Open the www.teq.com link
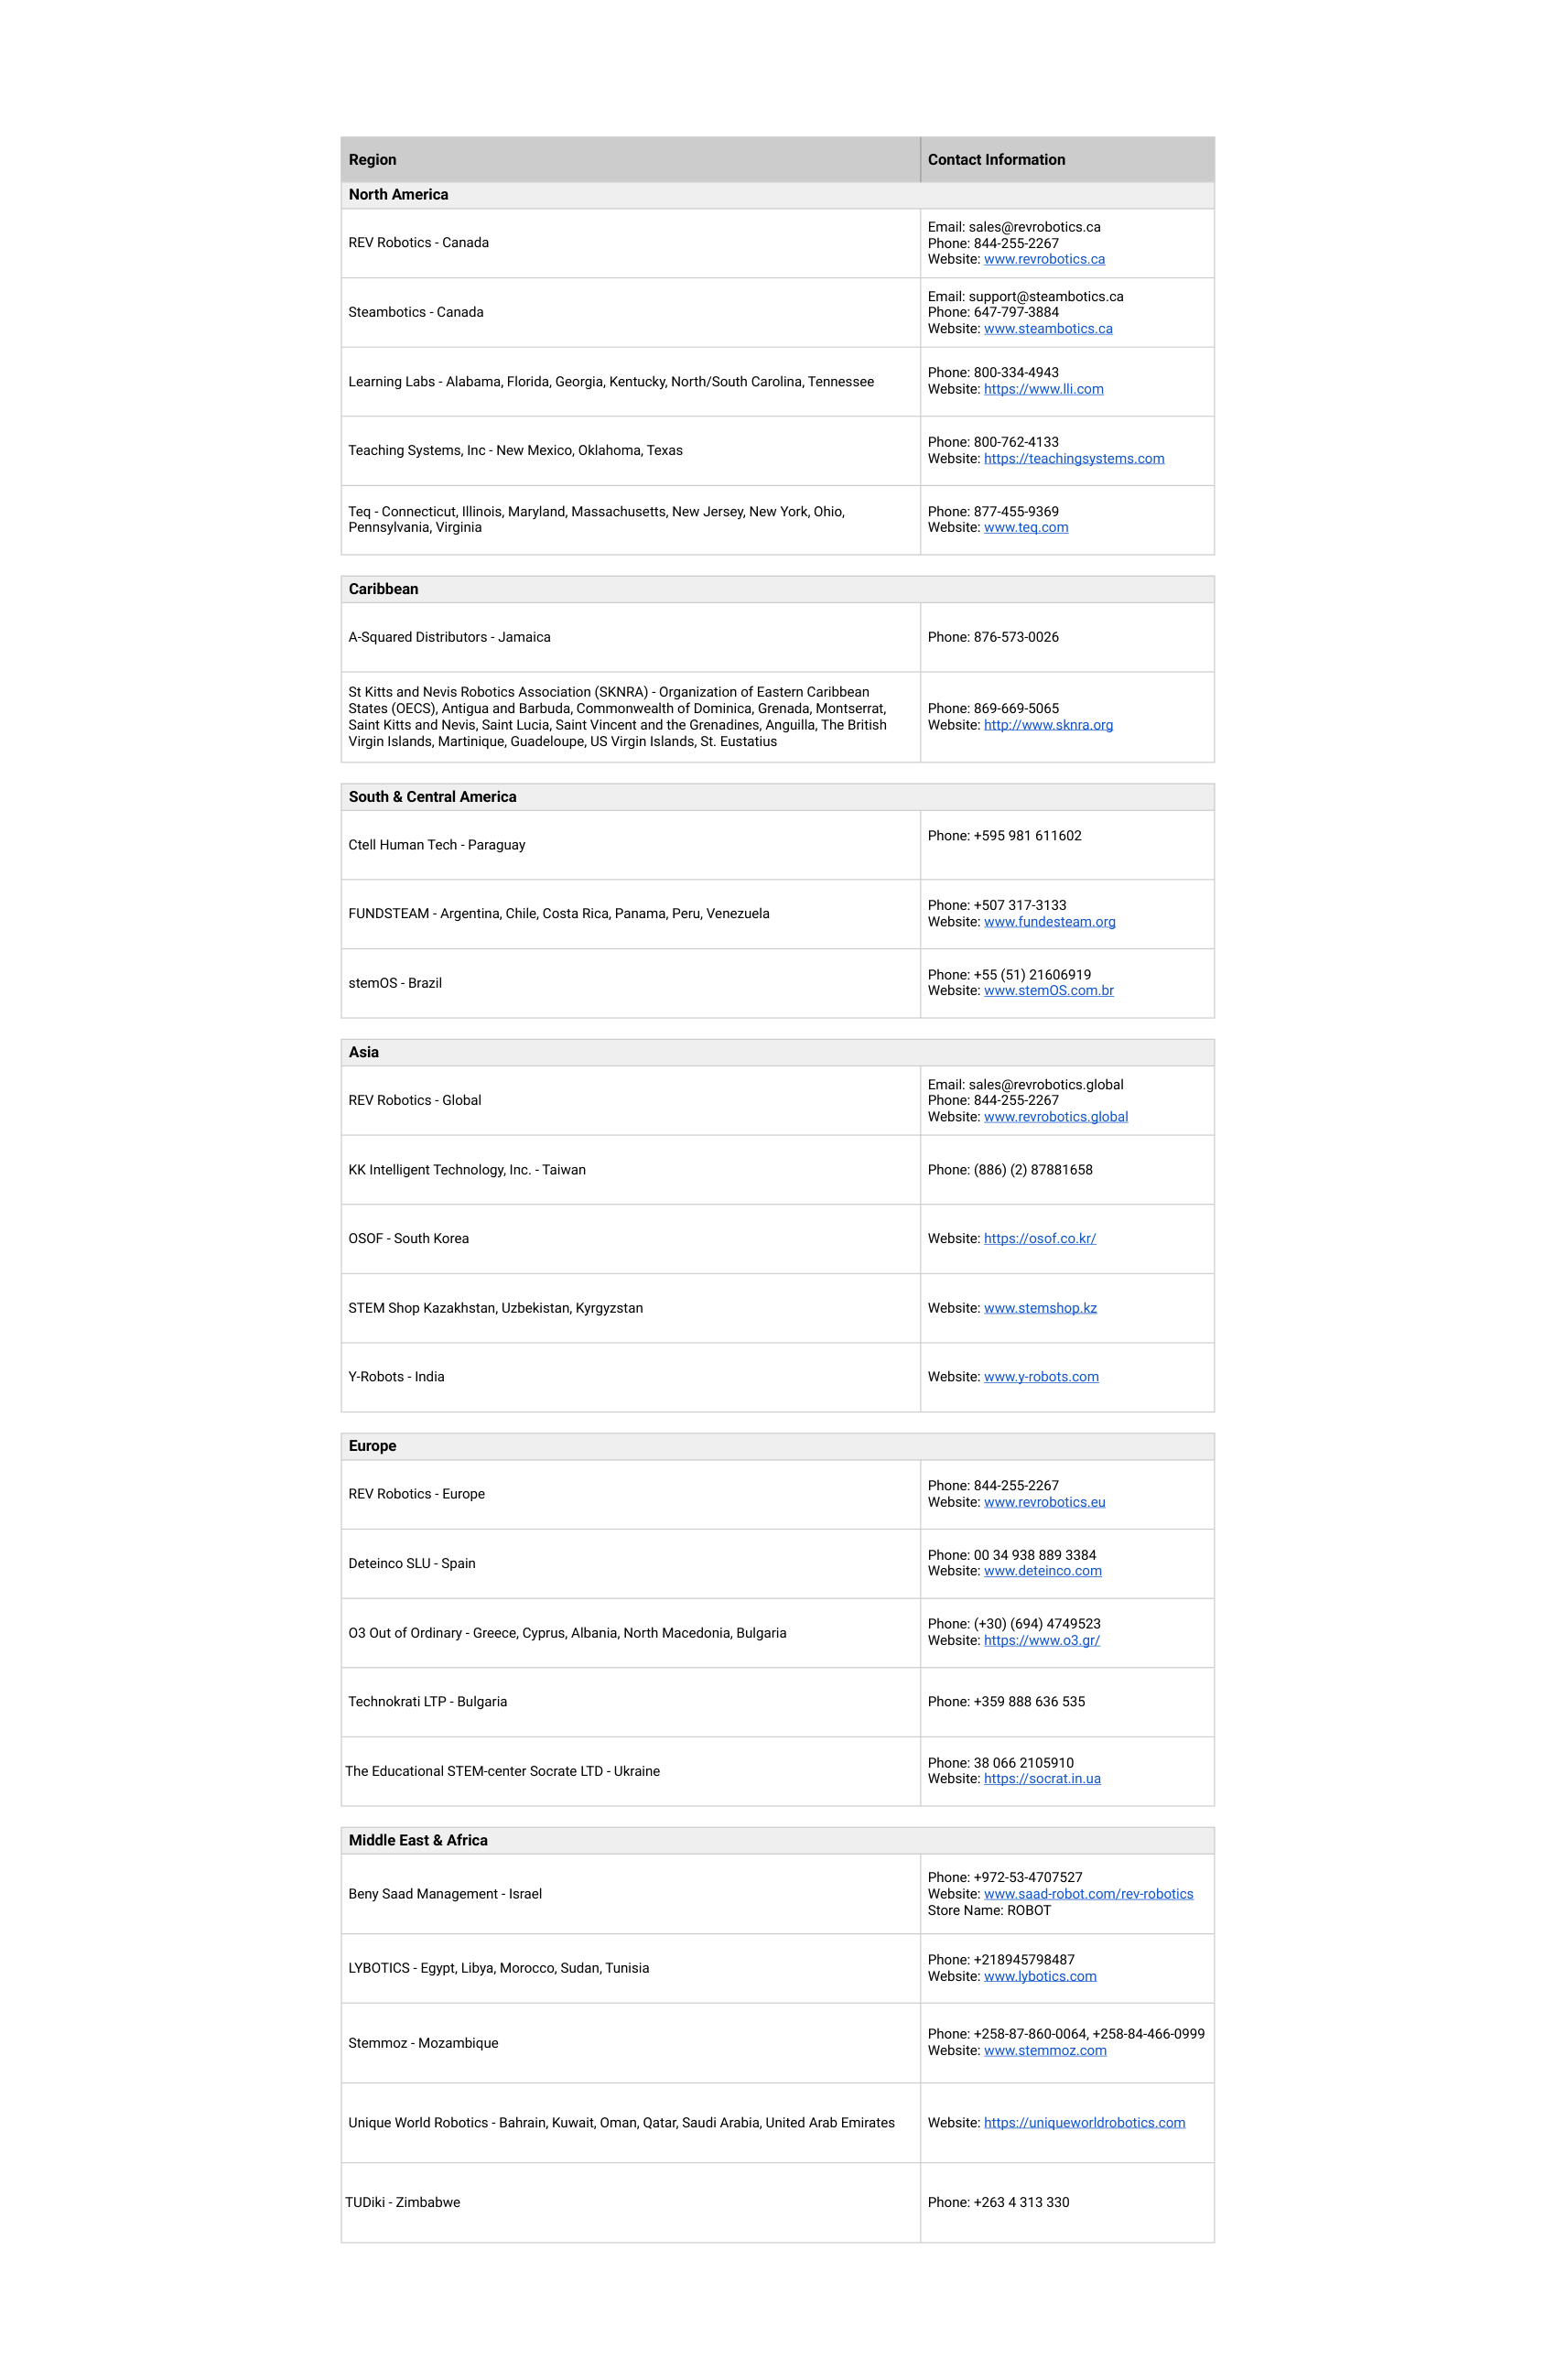 point(1025,528)
